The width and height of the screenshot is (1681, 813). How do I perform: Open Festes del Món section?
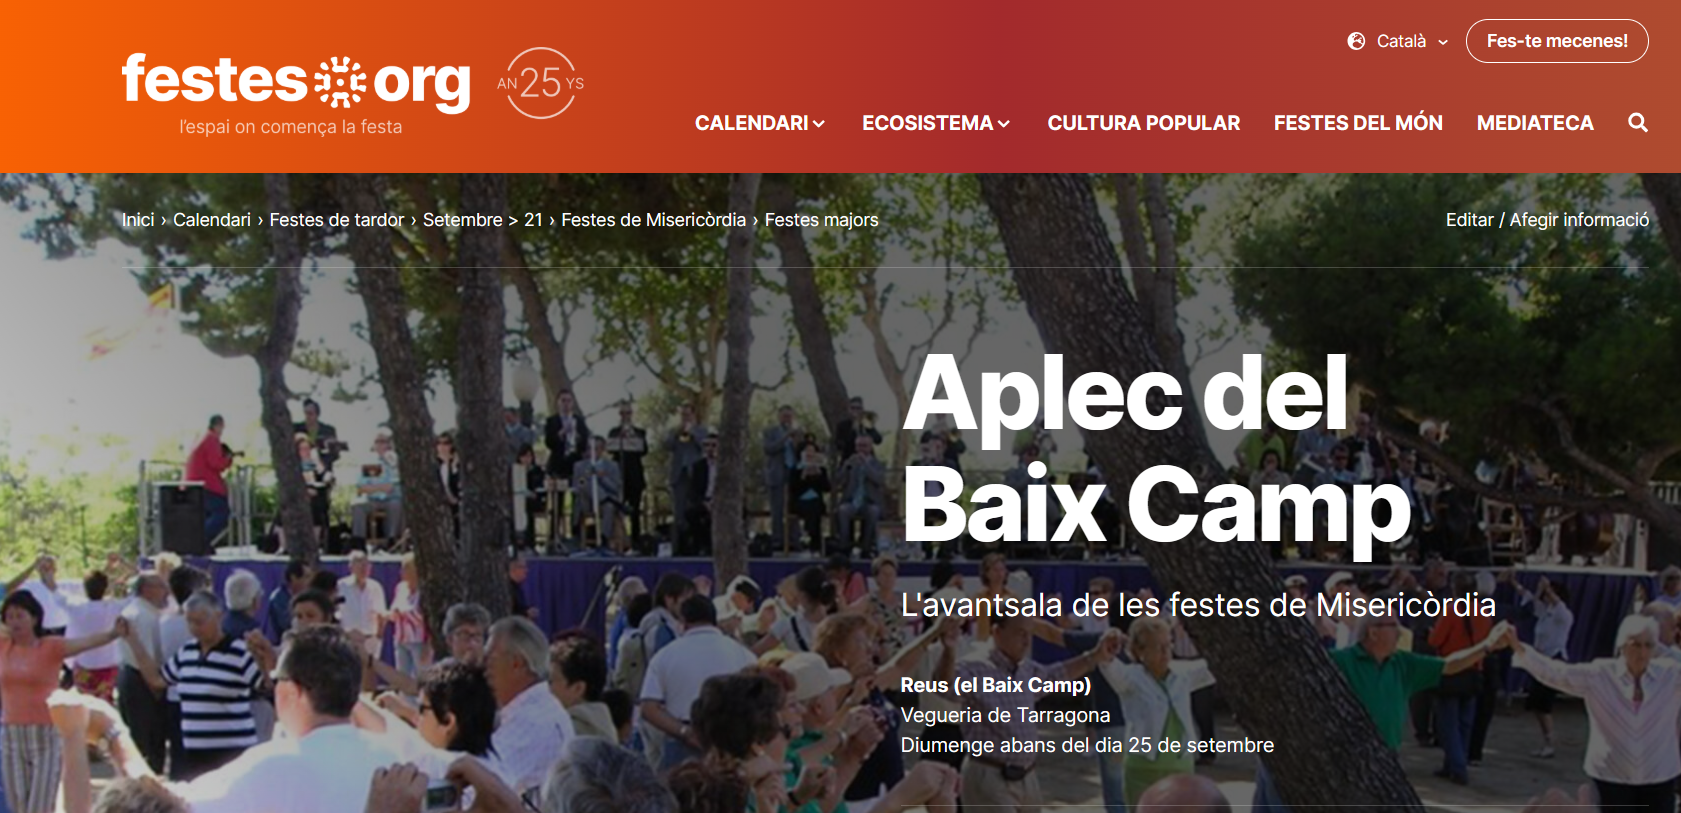point(1358,123)
